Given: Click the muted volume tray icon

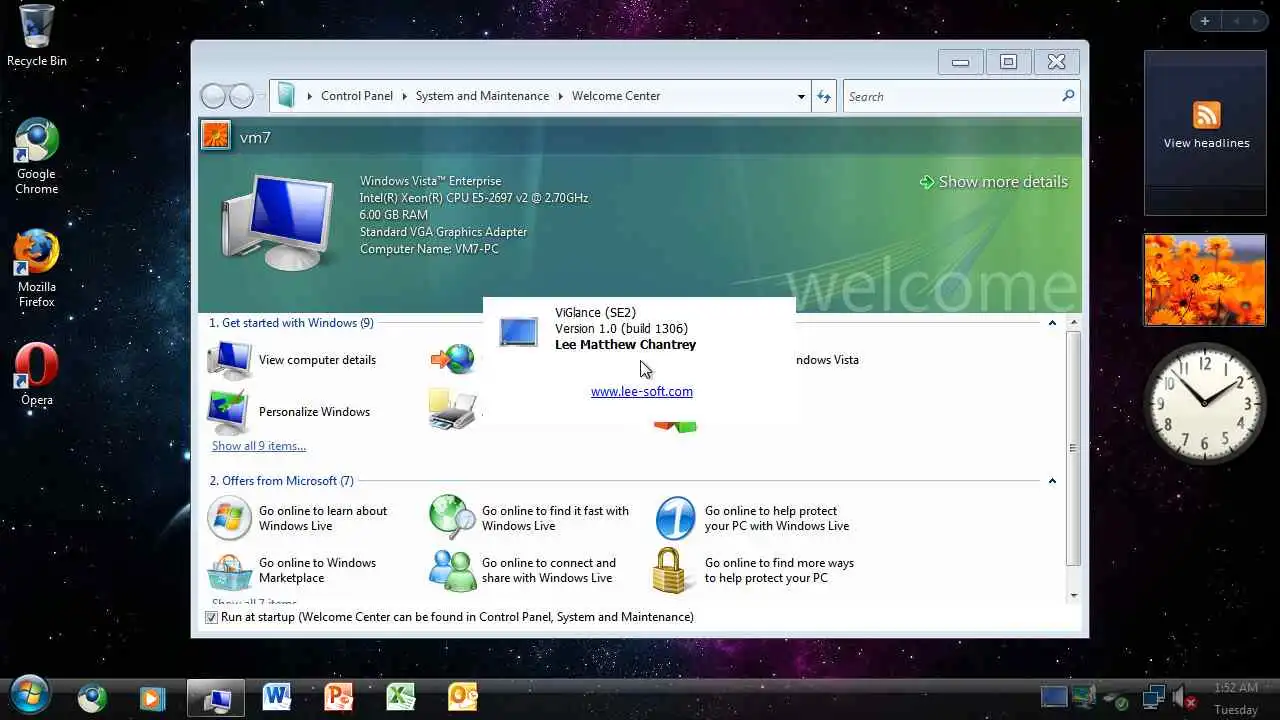Looking at the screenshot, I should [1185, 697].
